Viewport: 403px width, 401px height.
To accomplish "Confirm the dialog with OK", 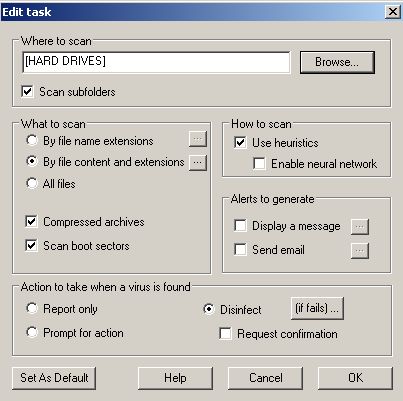I will 355,378.
